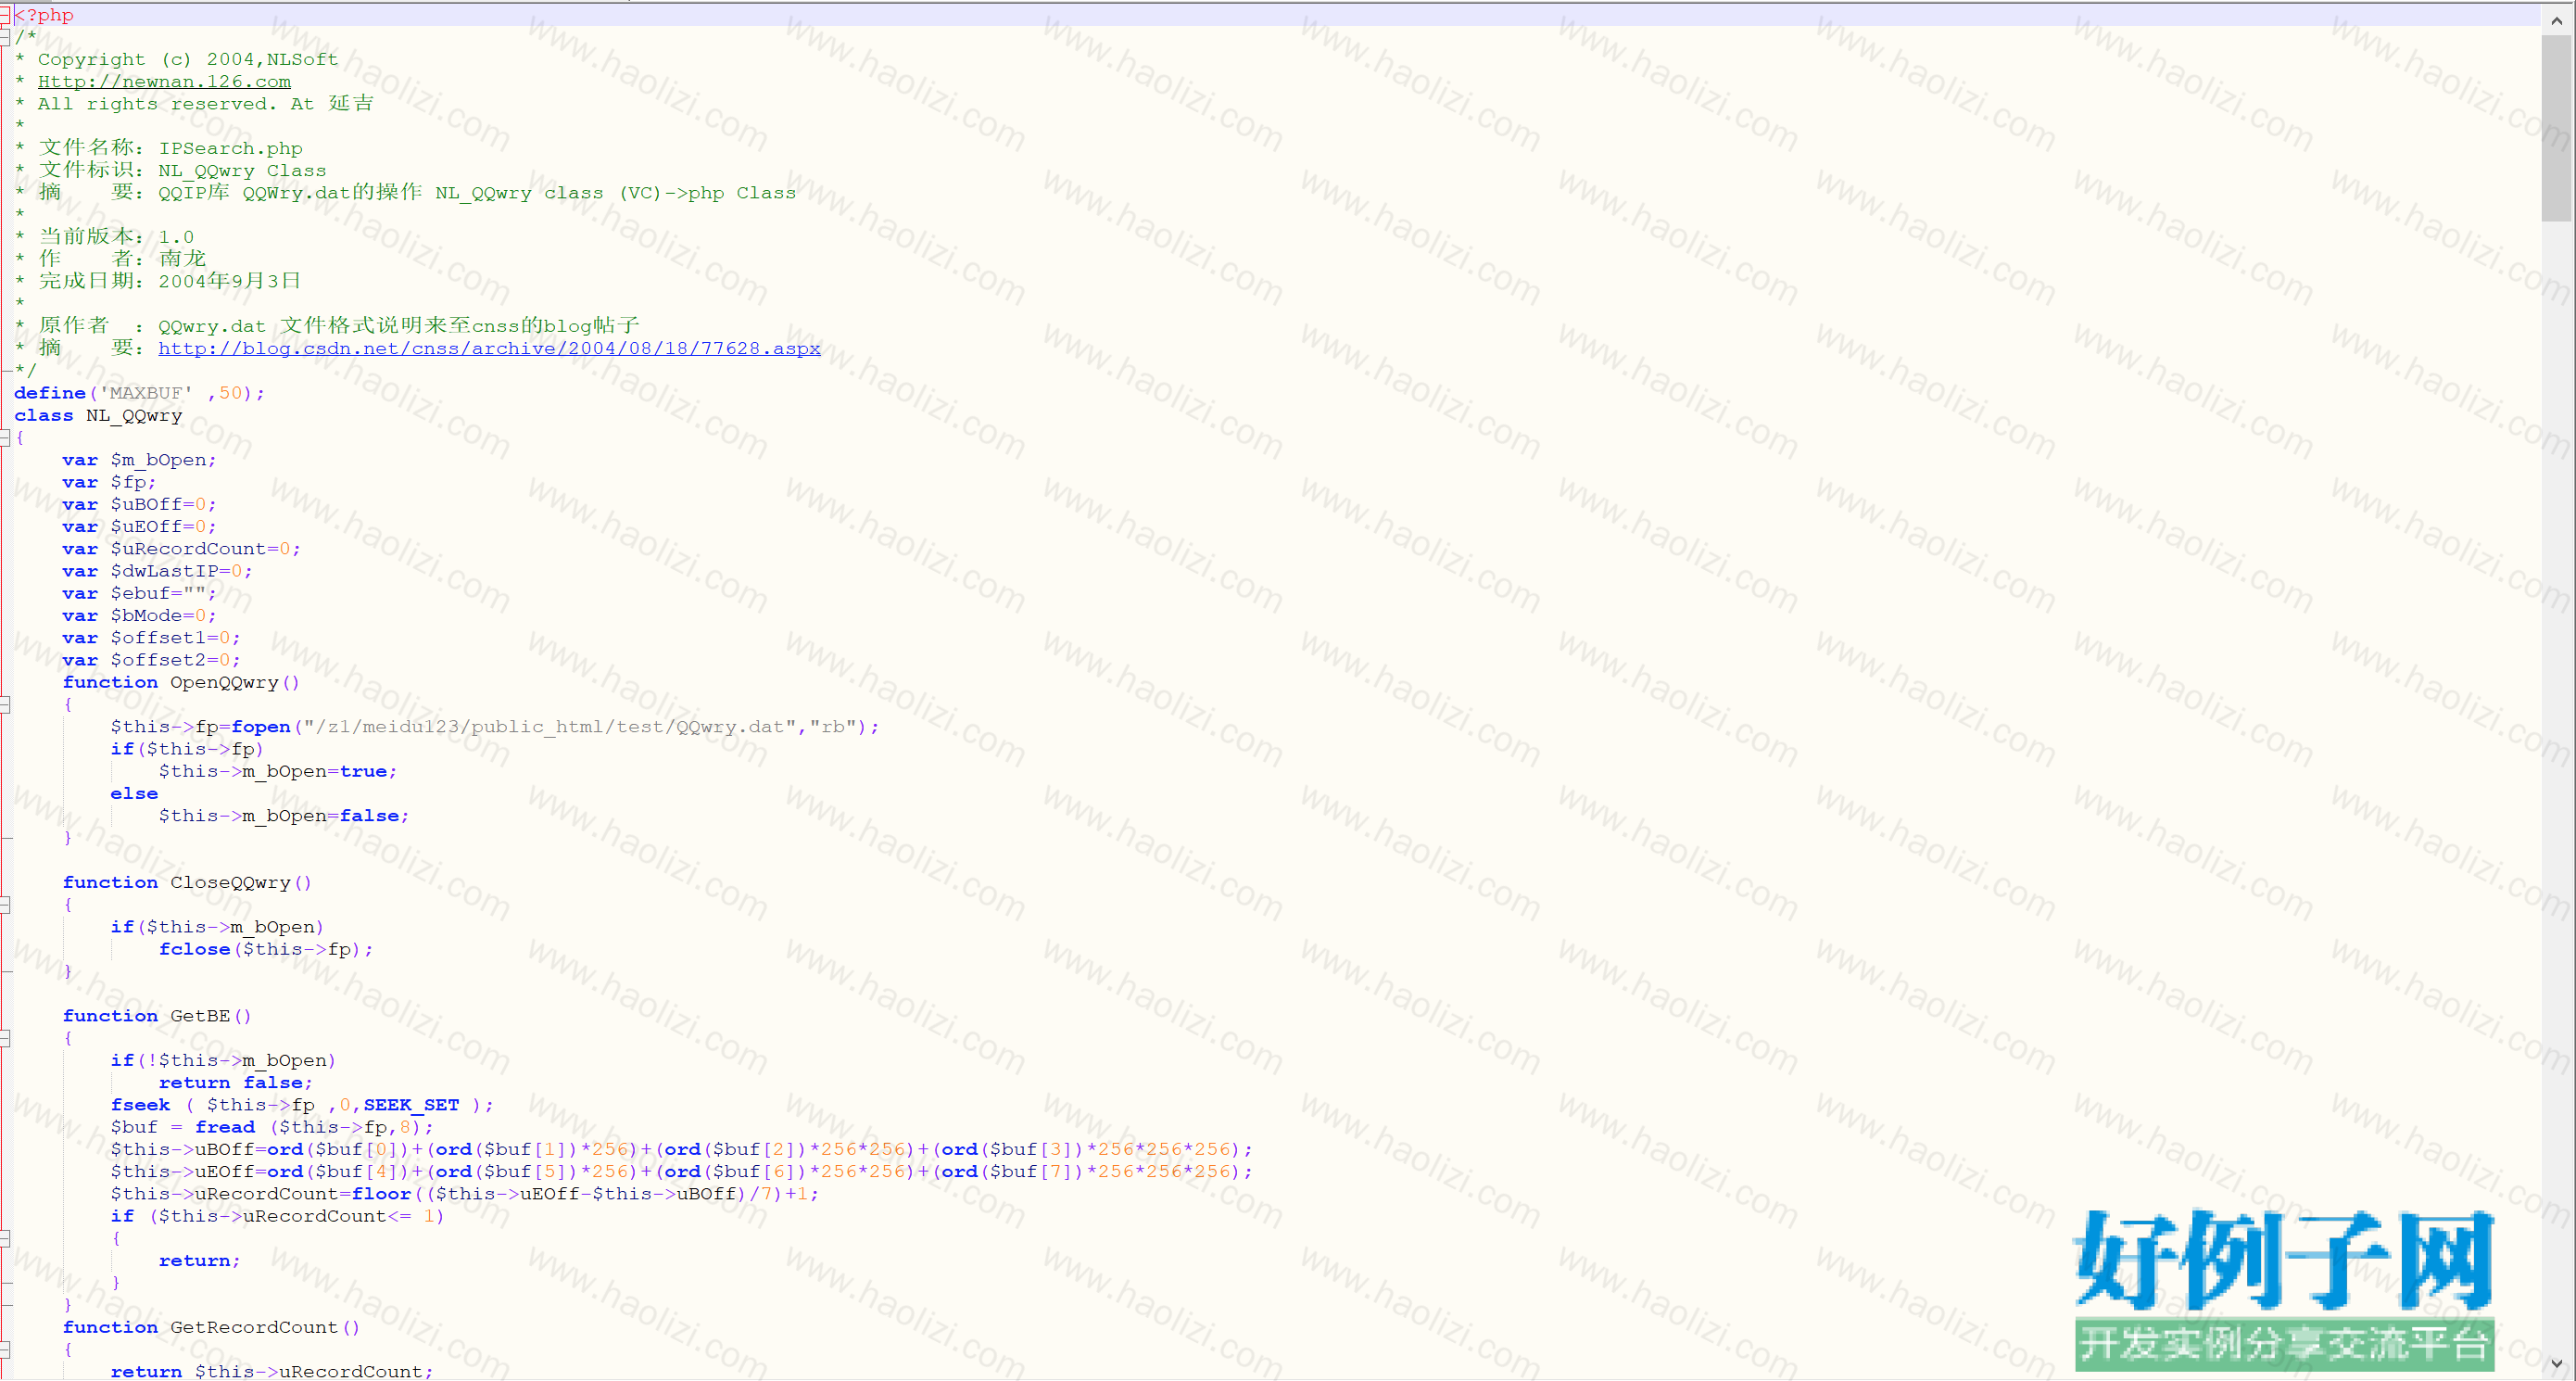The height and width of the screenshot is (1381, 2576).
Task: Click the 'fclose($this->fp);' line
Action: click(266, 949)
